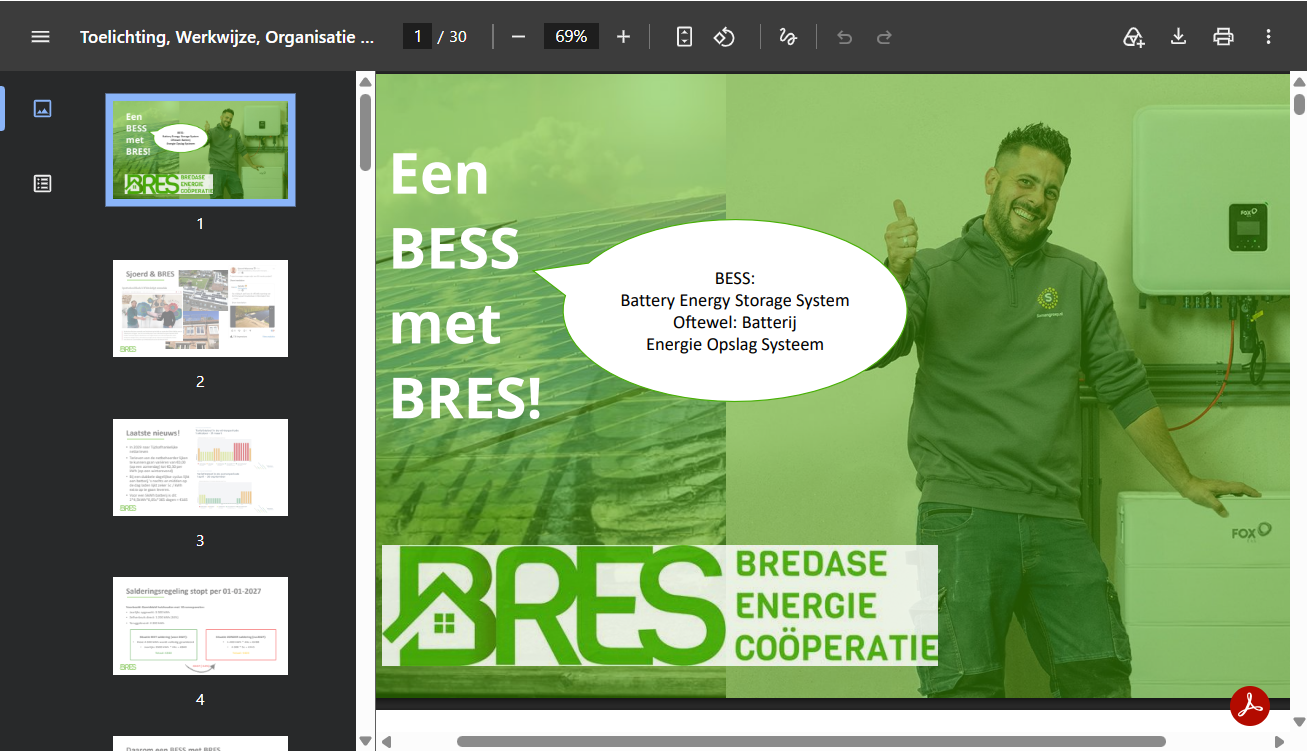Click the red Adobe Acrobat floating button

(x=1249, y=705)
